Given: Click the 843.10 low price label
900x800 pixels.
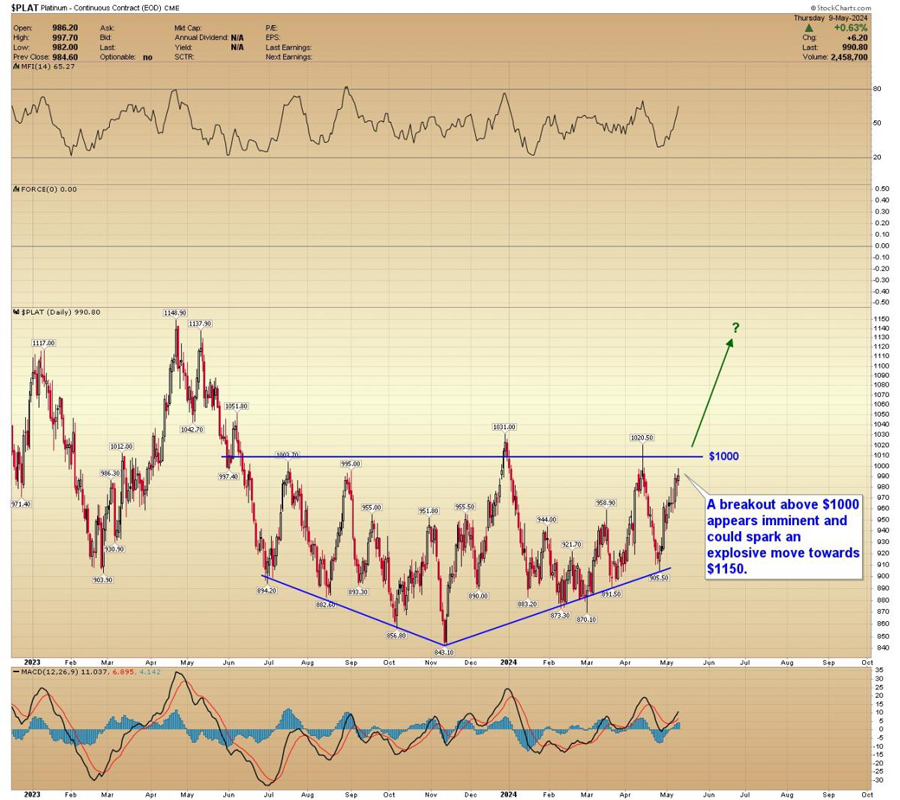Looking at the screenshot, I should (442, 651).
